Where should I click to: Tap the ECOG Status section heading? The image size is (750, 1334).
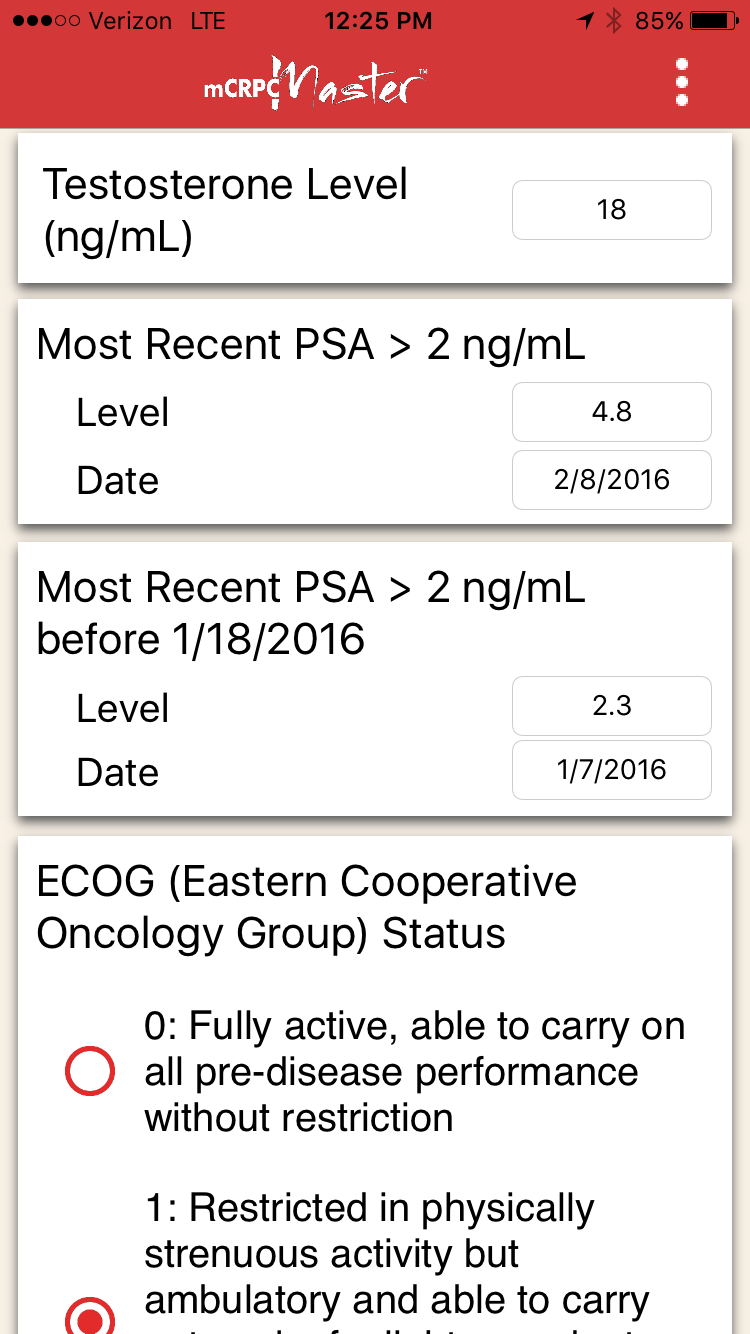pyautogui.click(x=306, y=907)
